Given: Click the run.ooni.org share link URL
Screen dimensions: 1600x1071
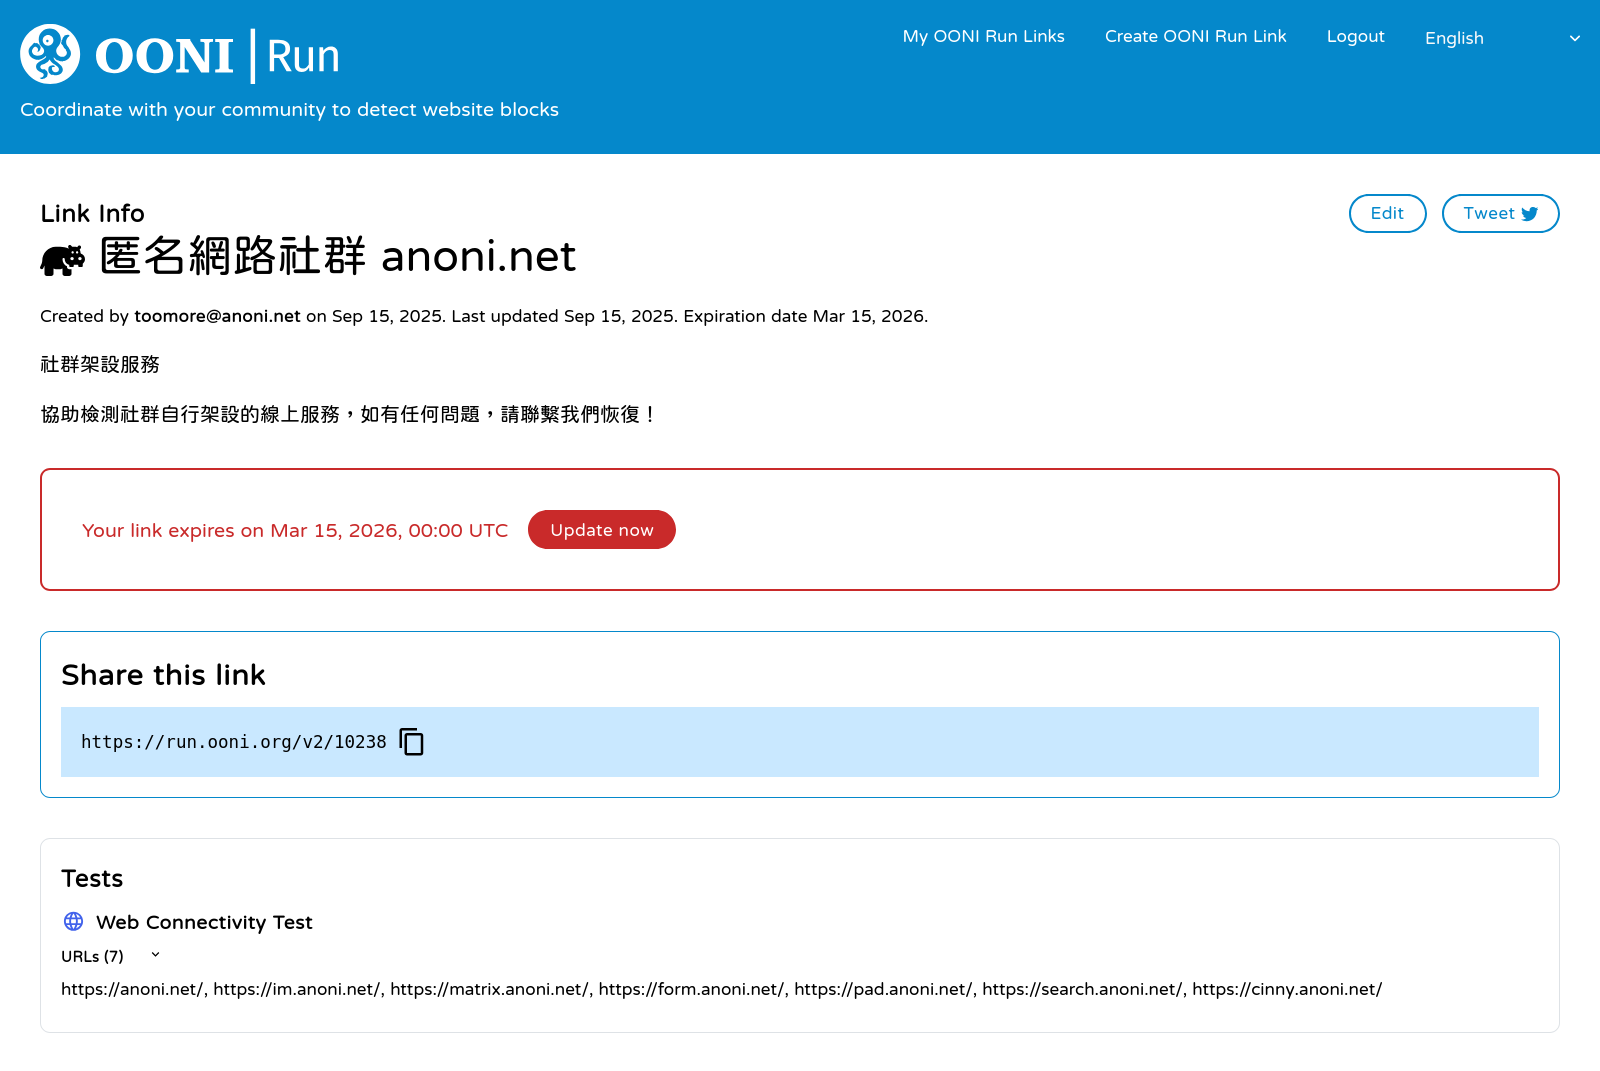Looking at the screenshot, I should pyautogui.click(x=233, y=742).
